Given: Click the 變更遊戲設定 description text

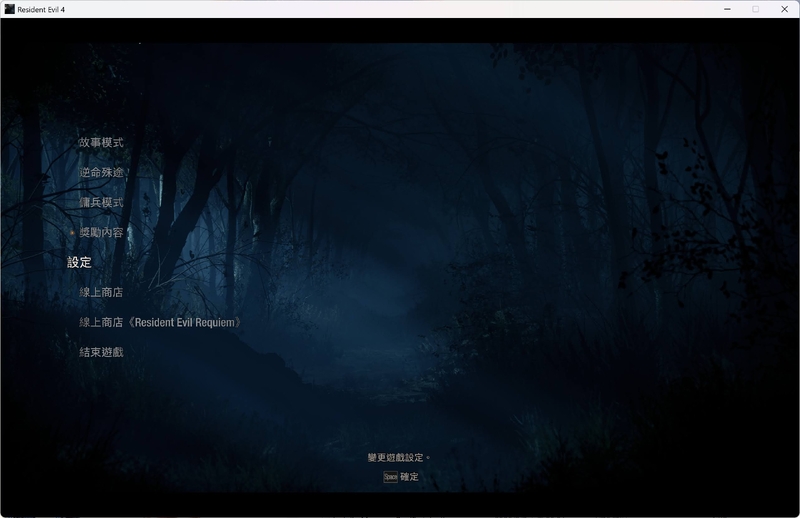Looking at the screenshot, I should (x=398, y=458).
